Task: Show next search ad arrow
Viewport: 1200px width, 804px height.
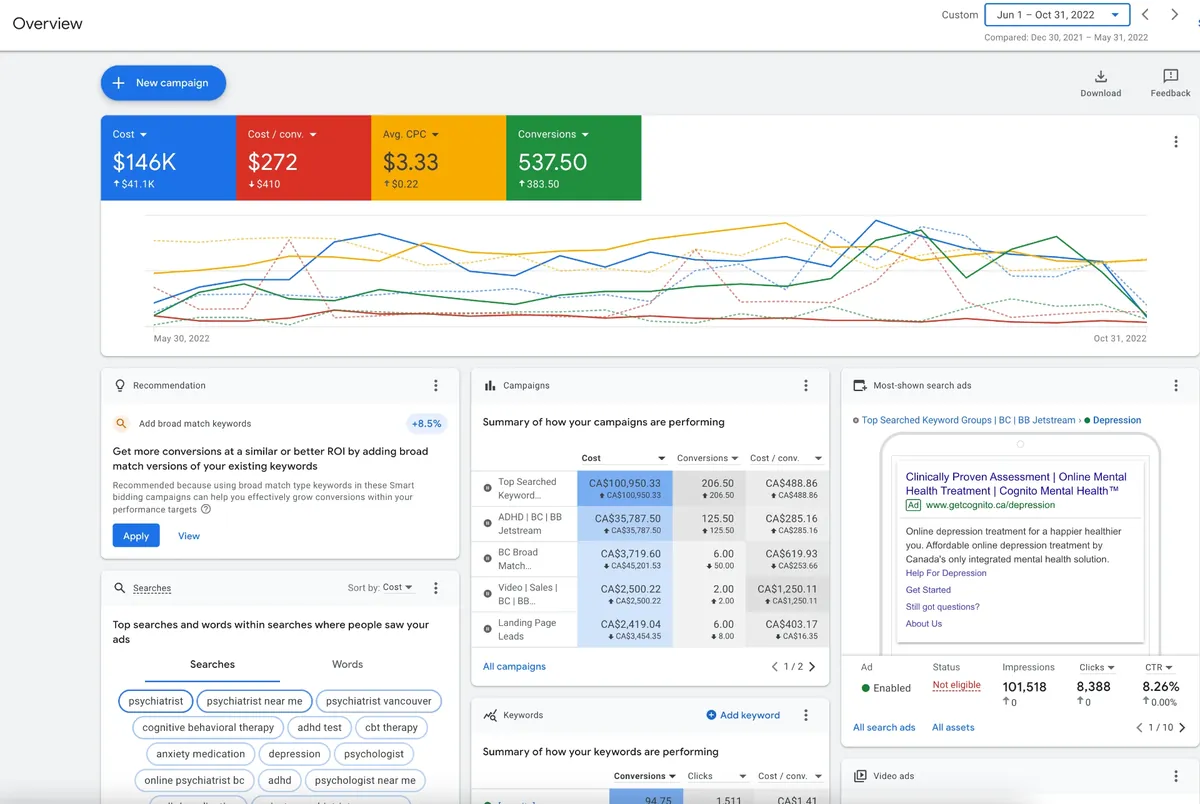Action: (x=1183, y=728)
